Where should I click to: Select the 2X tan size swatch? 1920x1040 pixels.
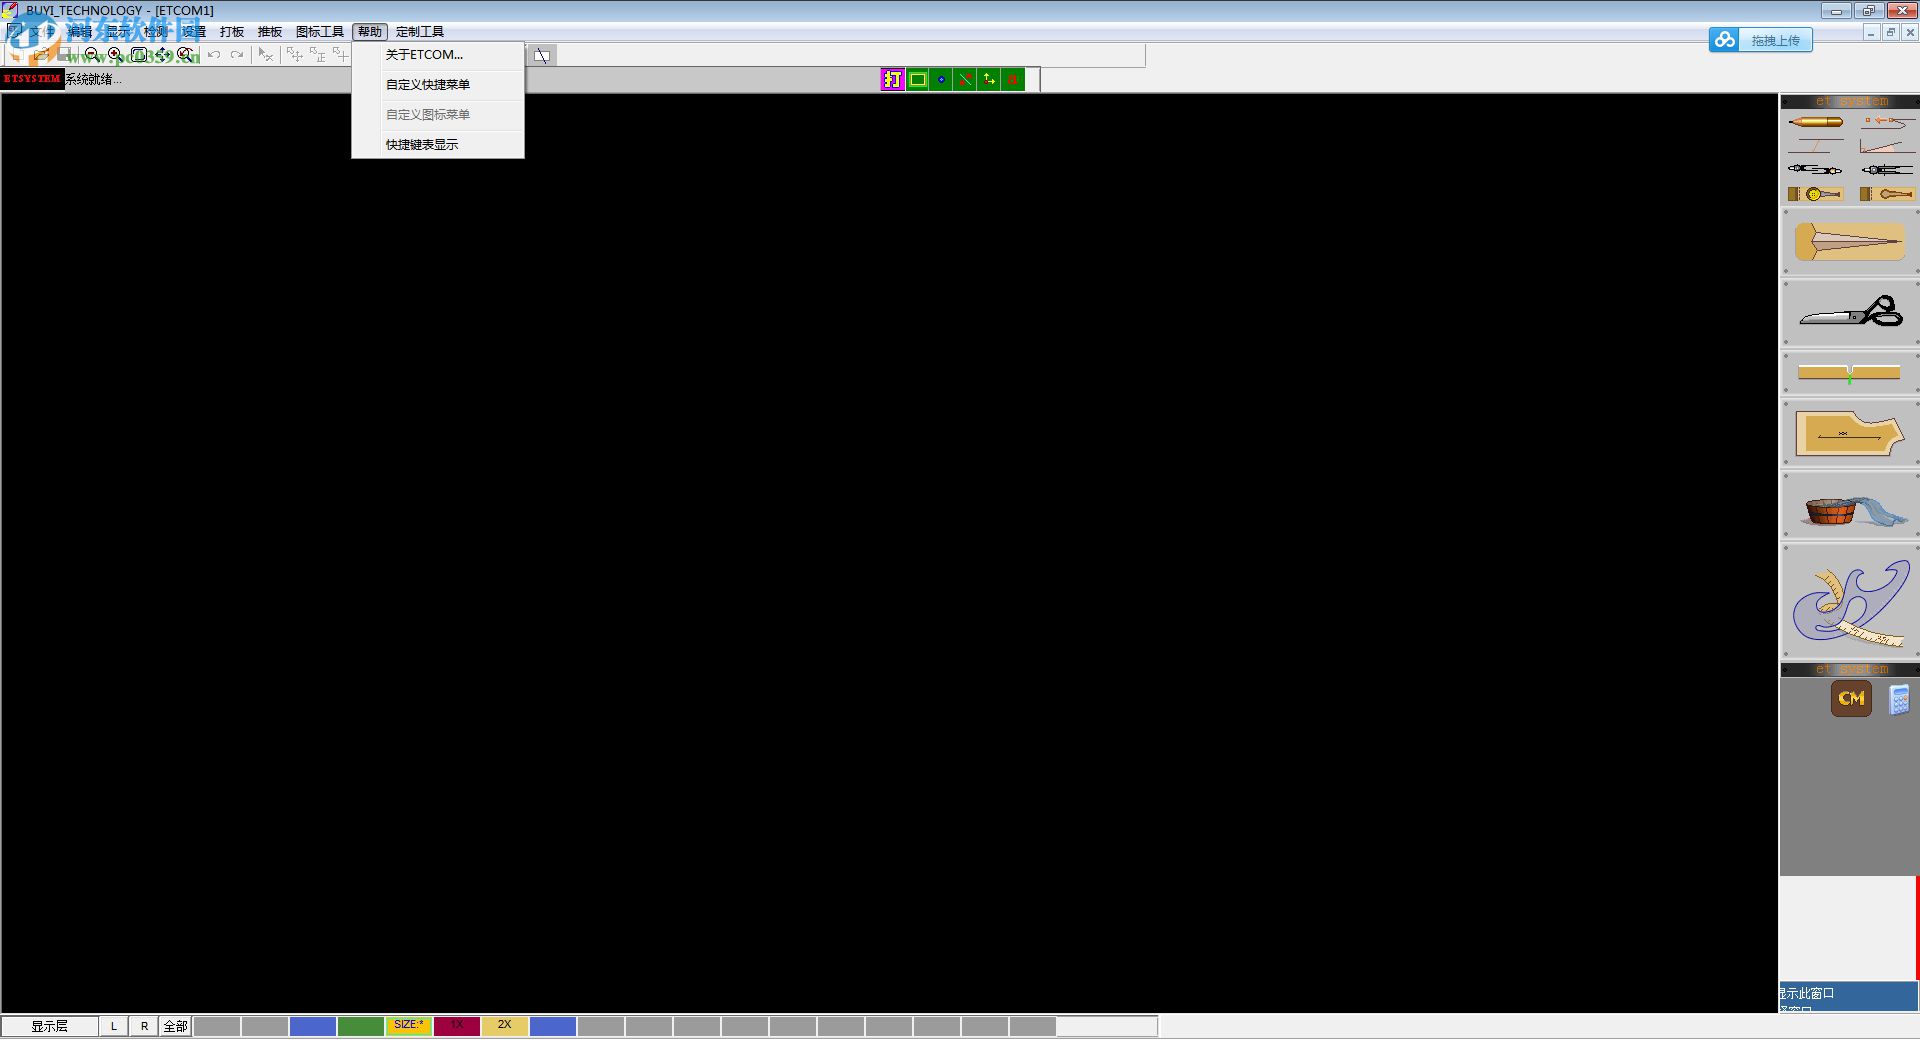(505, 1026)
